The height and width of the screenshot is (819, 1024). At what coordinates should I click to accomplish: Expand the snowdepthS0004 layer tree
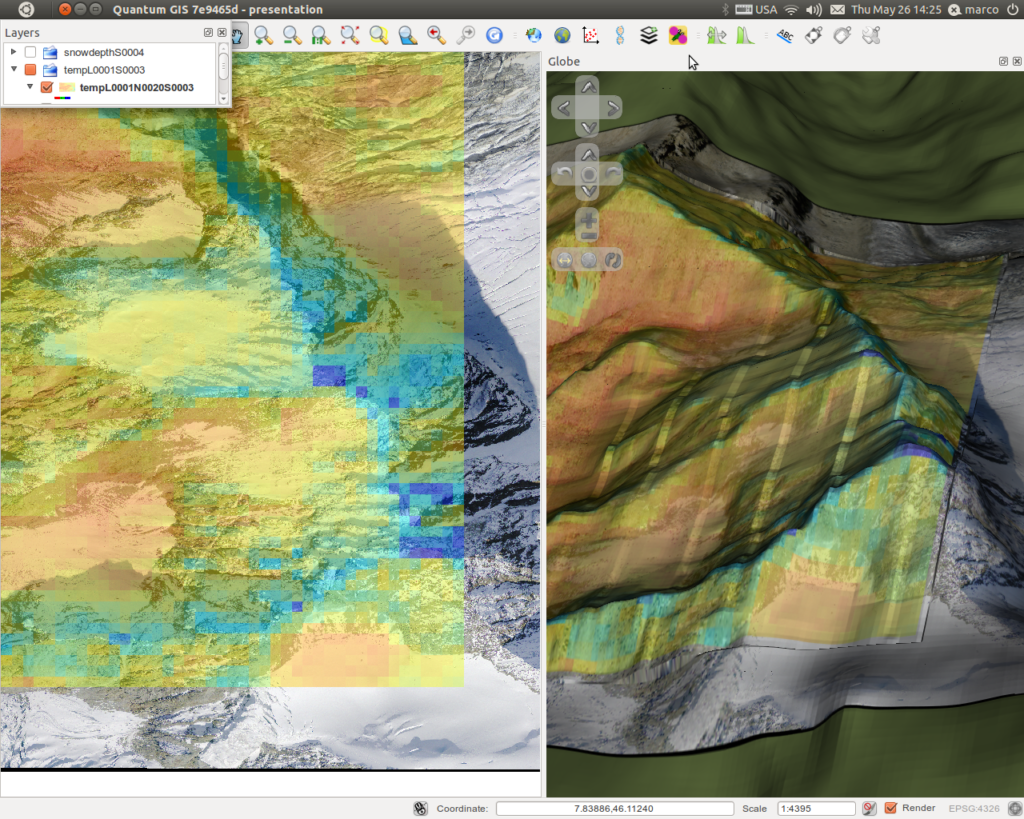coord(13,52)
